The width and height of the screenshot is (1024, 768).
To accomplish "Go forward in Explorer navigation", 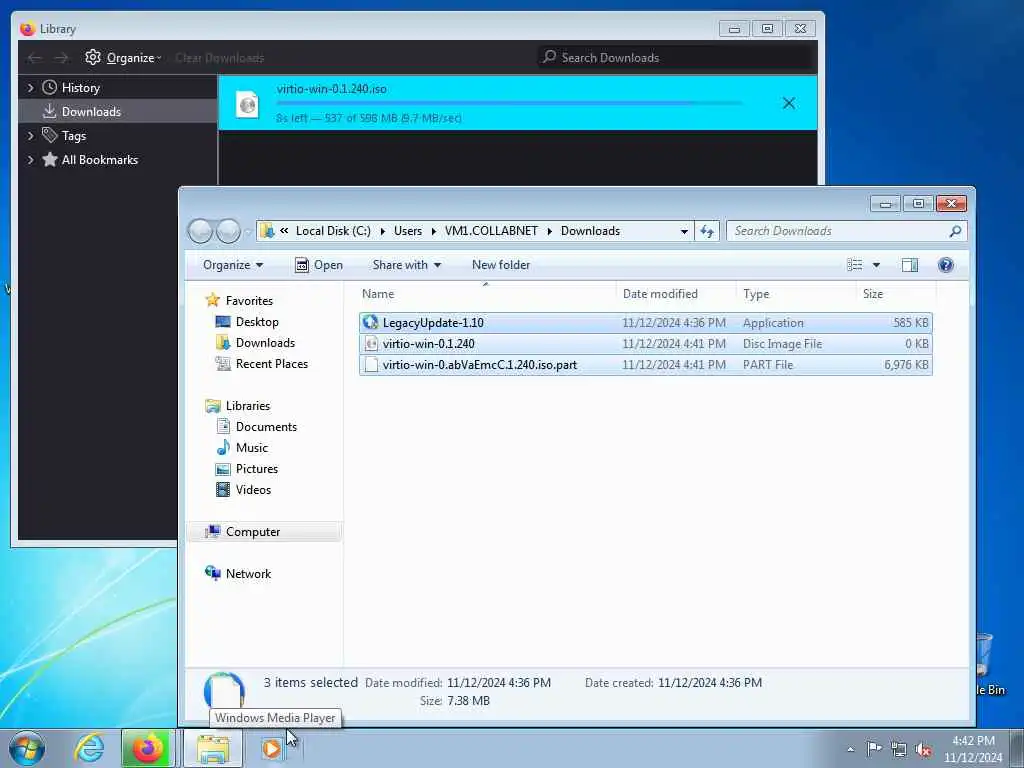I will [x=228, y=231].
